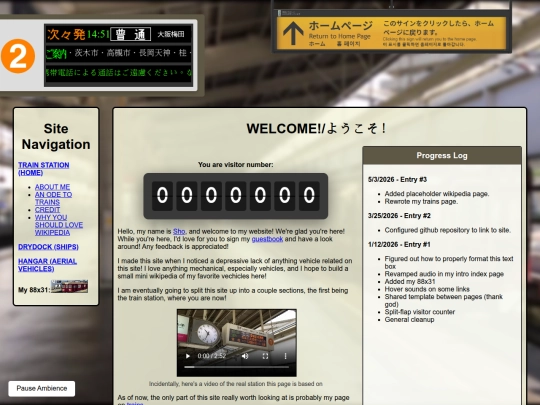This screenshot has width=540, height=405.
Task: Play the station video
Action: click(x=188, y=356)
